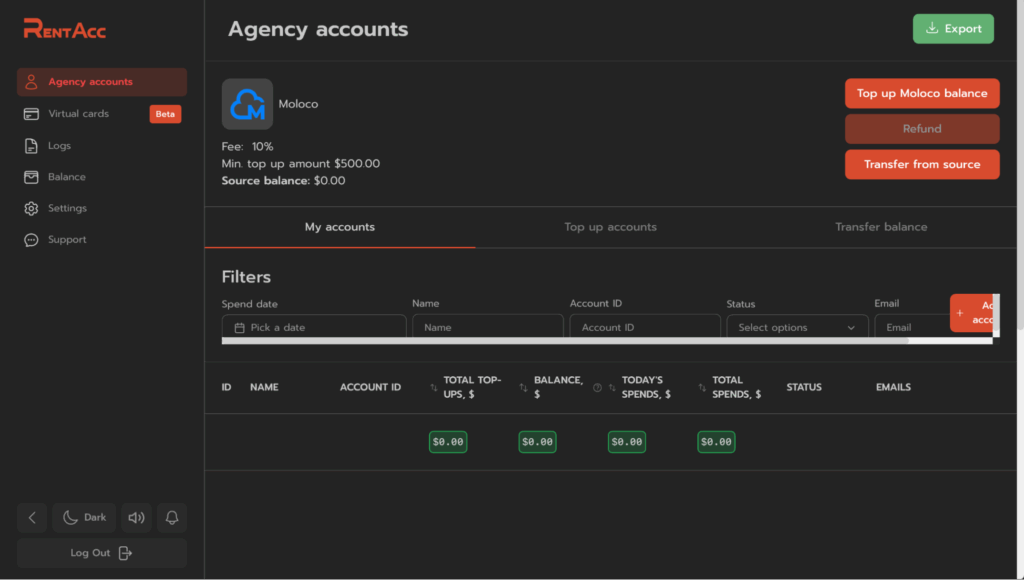
Task: Click the NAME column header
Action: [x=264, y=387]
